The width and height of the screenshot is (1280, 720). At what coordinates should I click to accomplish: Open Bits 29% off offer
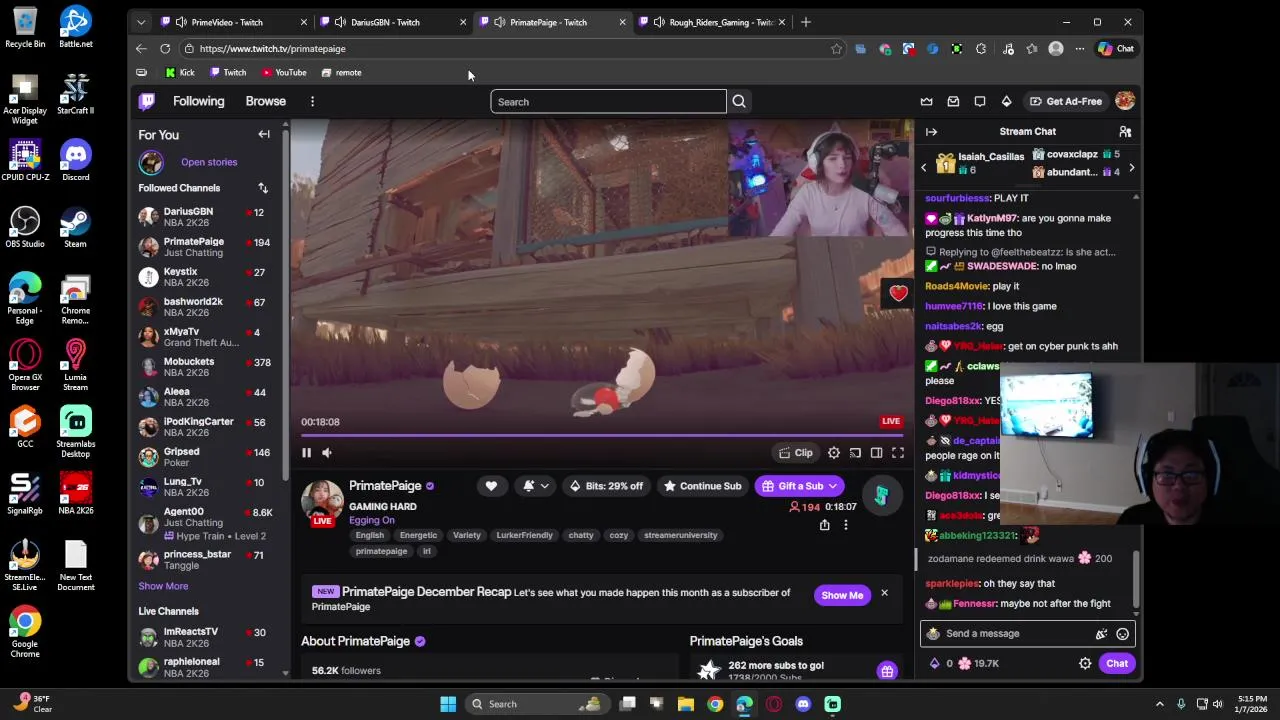[x=607, y=486]
